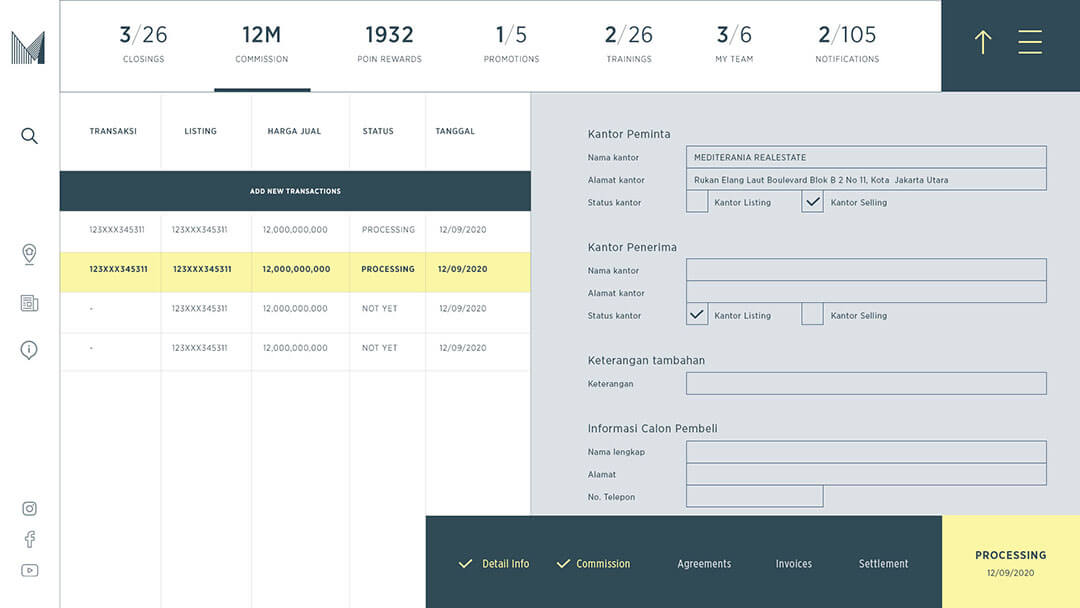Open the YouTube icon link
Image resolution: width=1080 pixels, height=608 pixels.
point(29,570)
